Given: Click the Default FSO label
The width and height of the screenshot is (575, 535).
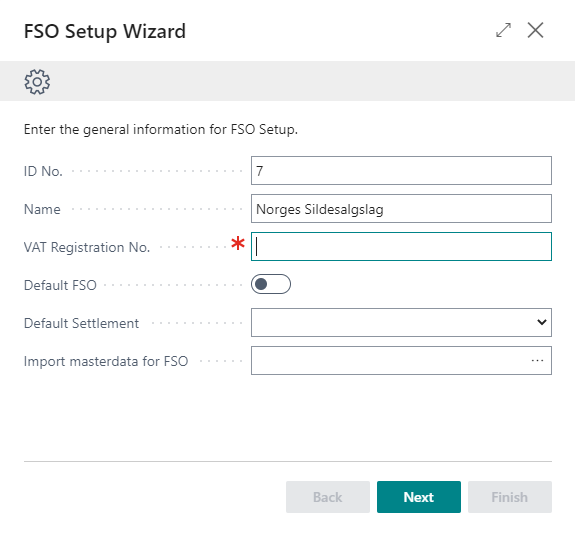Looking at the screenshot, I should (60, 285).
